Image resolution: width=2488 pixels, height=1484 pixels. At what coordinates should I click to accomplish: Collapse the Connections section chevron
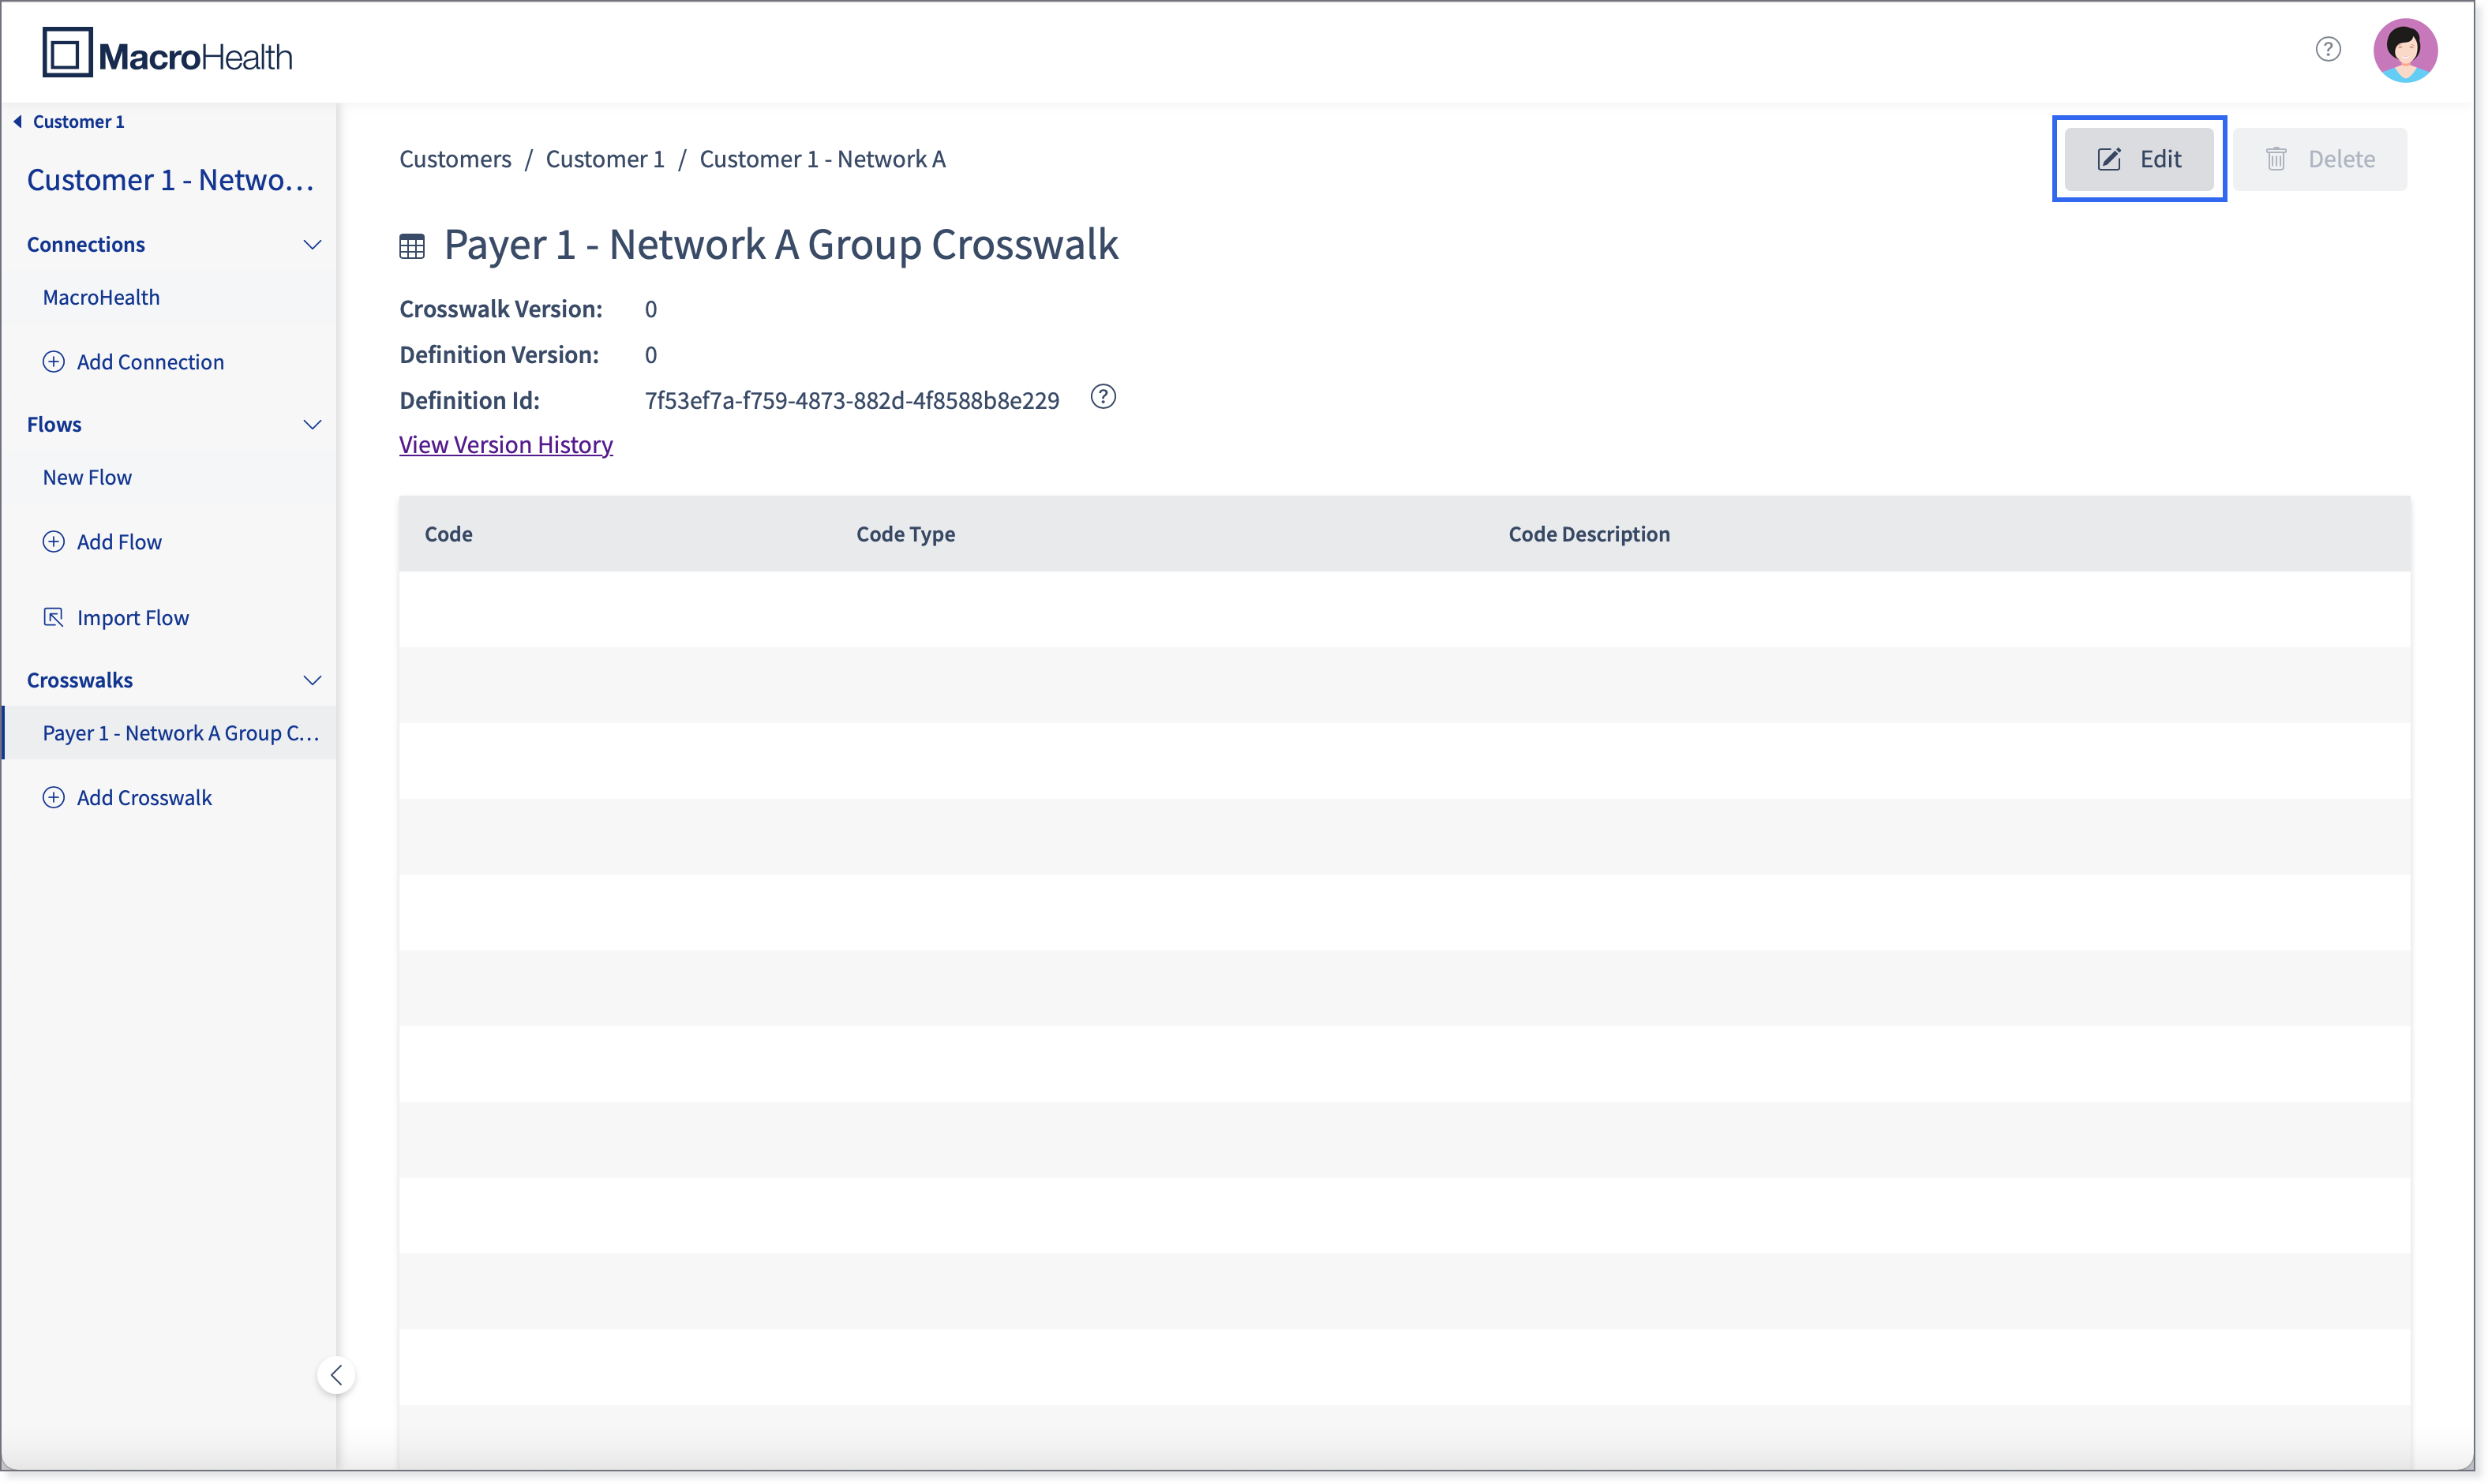coord(312,245)
